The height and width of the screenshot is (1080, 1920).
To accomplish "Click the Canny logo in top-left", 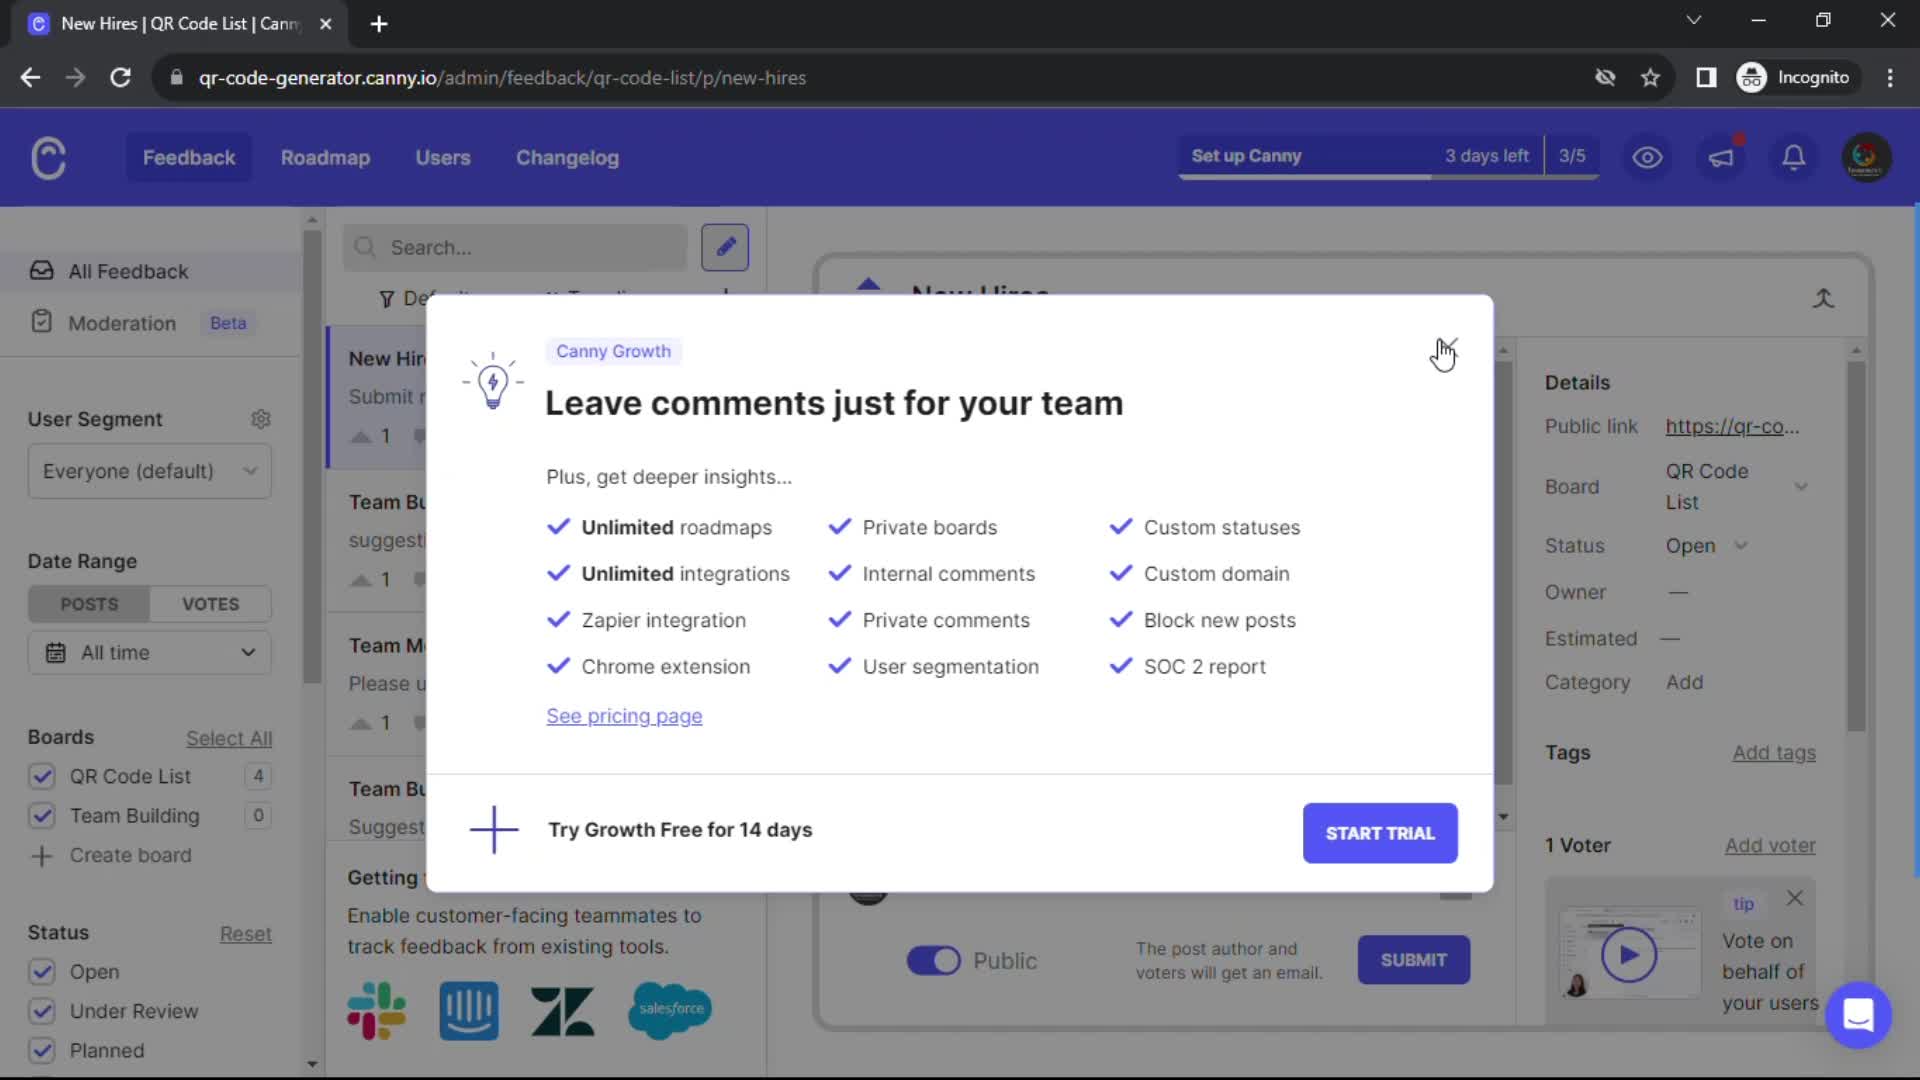I will [x=48, y=157].
